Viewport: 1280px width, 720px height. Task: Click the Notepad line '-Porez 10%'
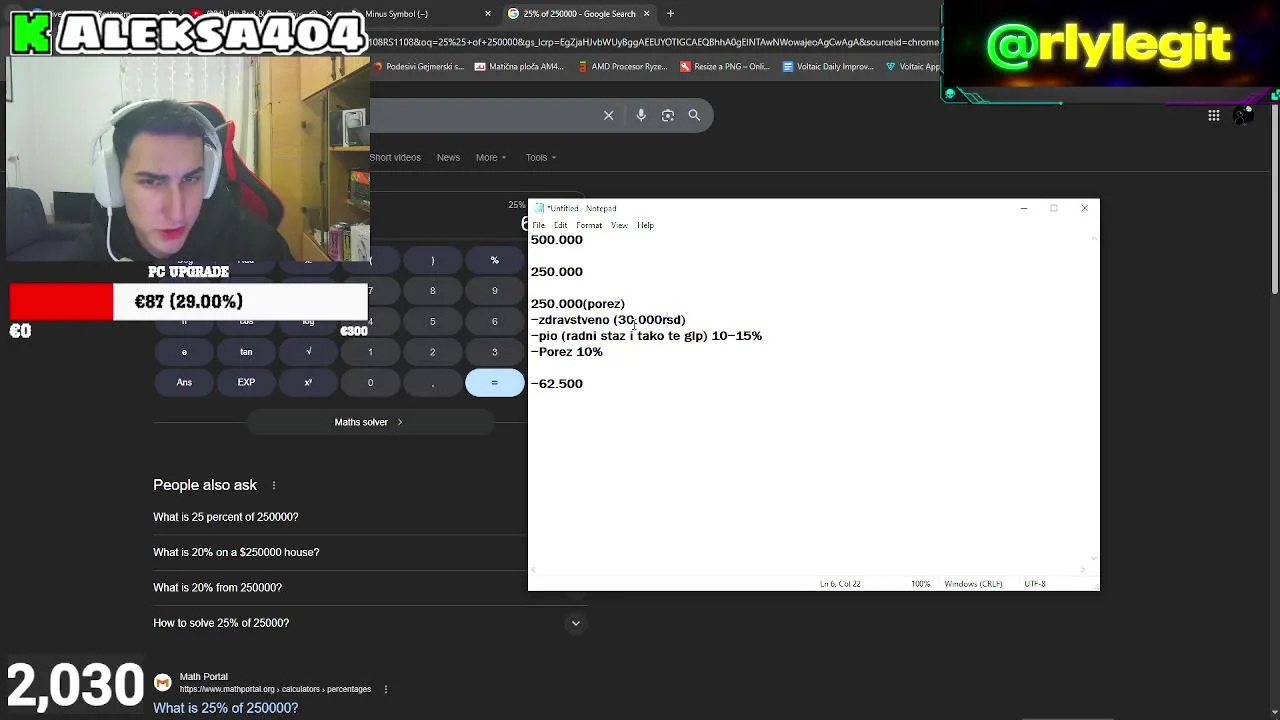567,352
